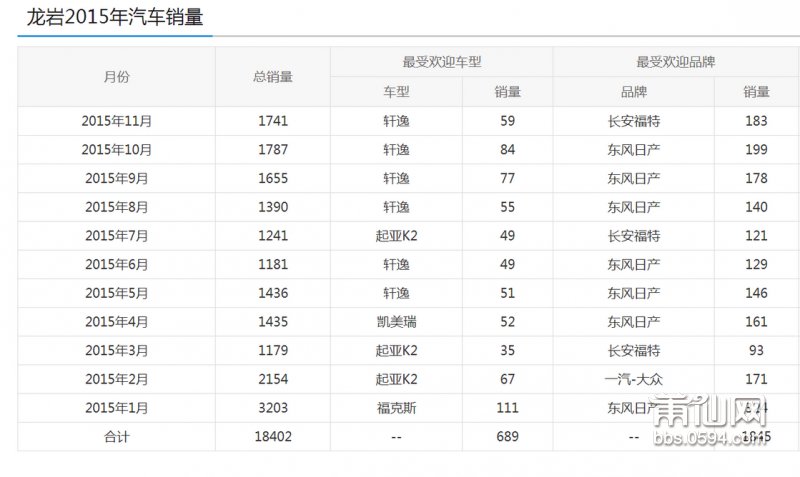Image resolution: width=800 pixels, height=477 pixels.
Task: Click brand sales value 121
Action: [756, 236]
